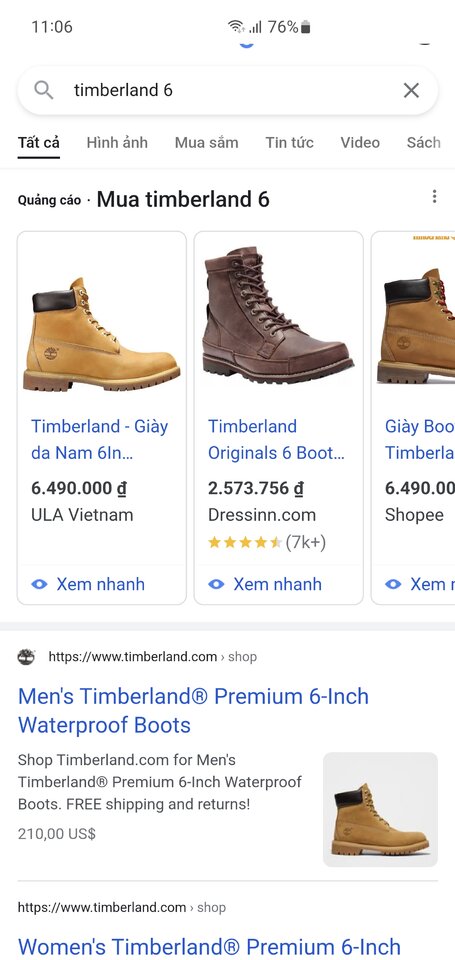
Task: Select the Video tab
Action: coord(360,143)
